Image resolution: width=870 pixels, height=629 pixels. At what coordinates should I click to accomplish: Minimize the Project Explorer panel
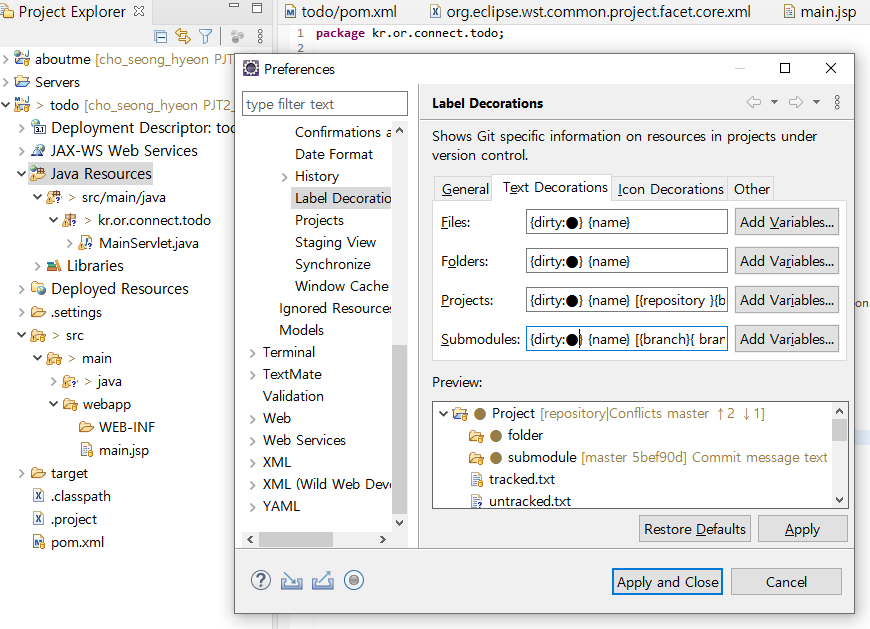tap(234, 6)
